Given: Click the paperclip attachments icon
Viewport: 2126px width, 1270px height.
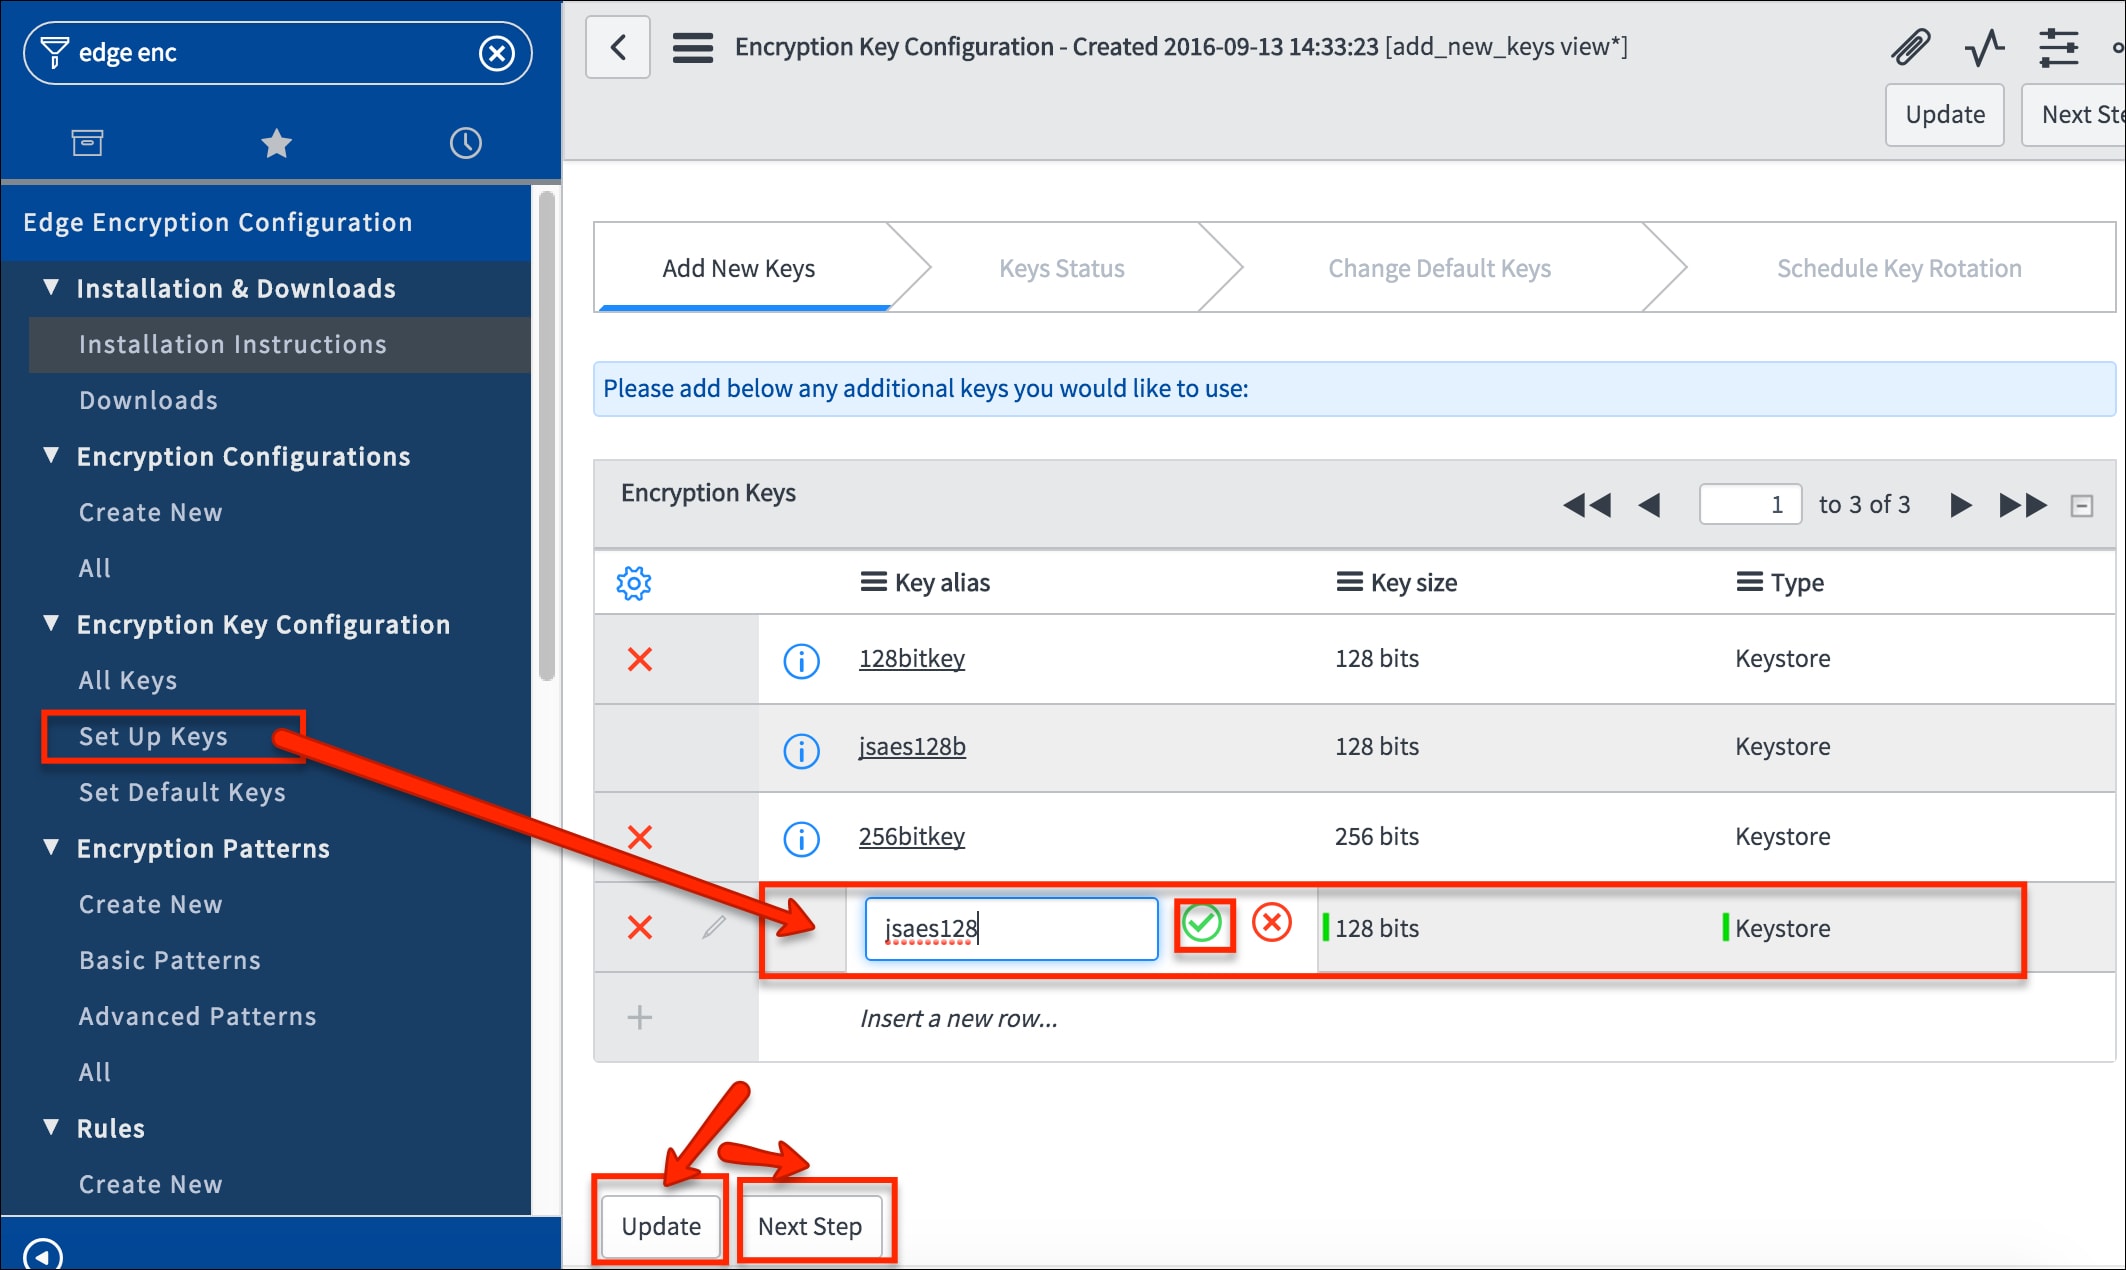Looking at the screenshot, I should pos(1910,47).
